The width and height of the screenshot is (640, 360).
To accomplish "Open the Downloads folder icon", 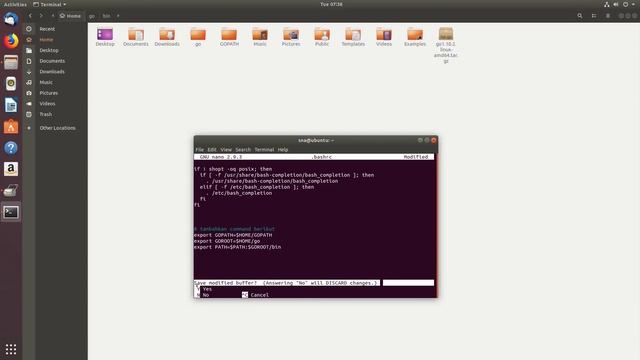I will [167, 37].
